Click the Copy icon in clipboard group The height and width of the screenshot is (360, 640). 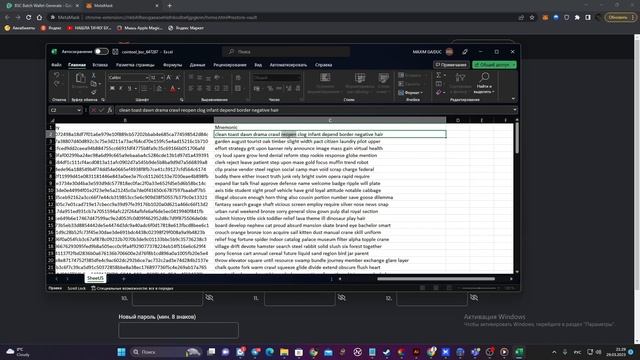coord(93,84)
